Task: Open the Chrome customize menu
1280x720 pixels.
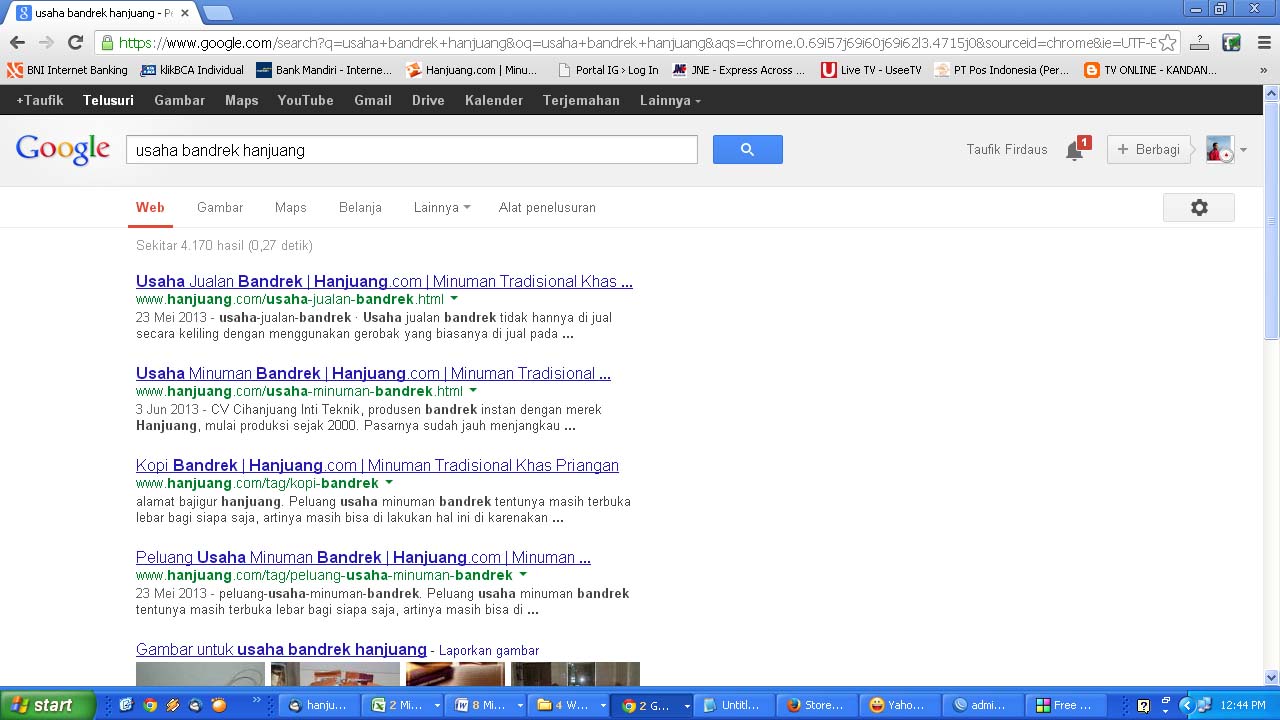Action: 1264,43
